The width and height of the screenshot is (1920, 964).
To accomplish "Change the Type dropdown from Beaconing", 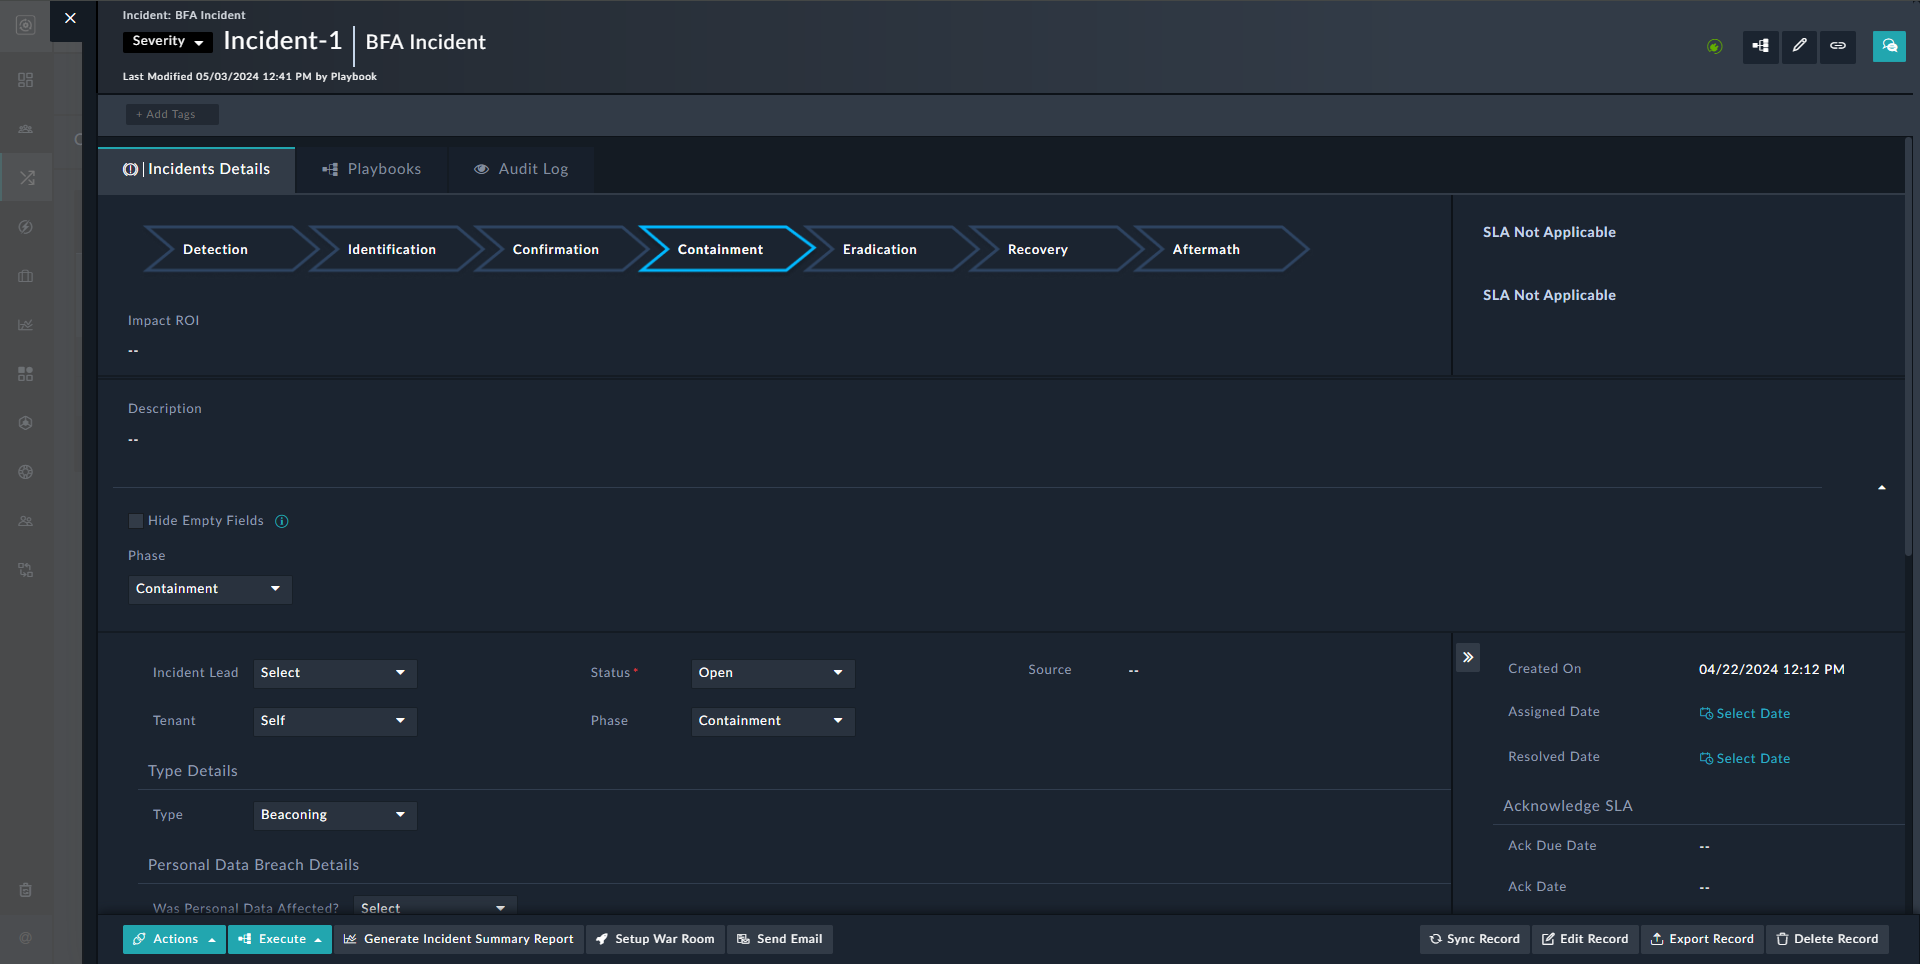I will (x=334, y=815).
